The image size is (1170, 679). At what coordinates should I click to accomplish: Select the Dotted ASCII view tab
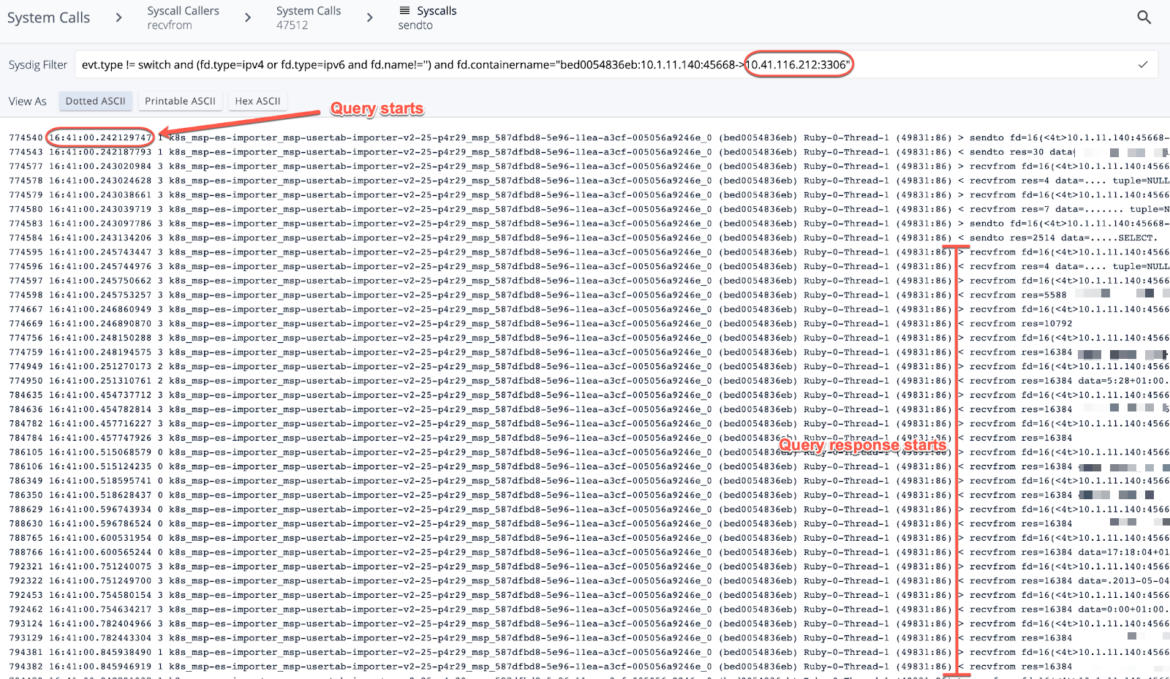tap(96, 100)
